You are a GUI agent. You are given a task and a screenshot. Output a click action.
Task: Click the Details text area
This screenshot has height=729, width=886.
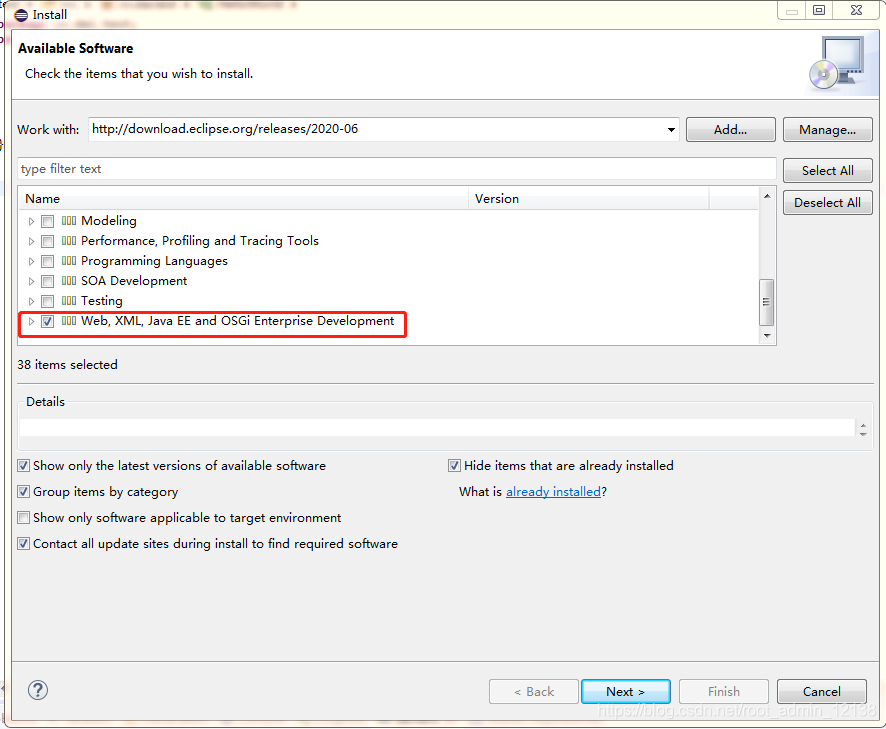[437, 428]
